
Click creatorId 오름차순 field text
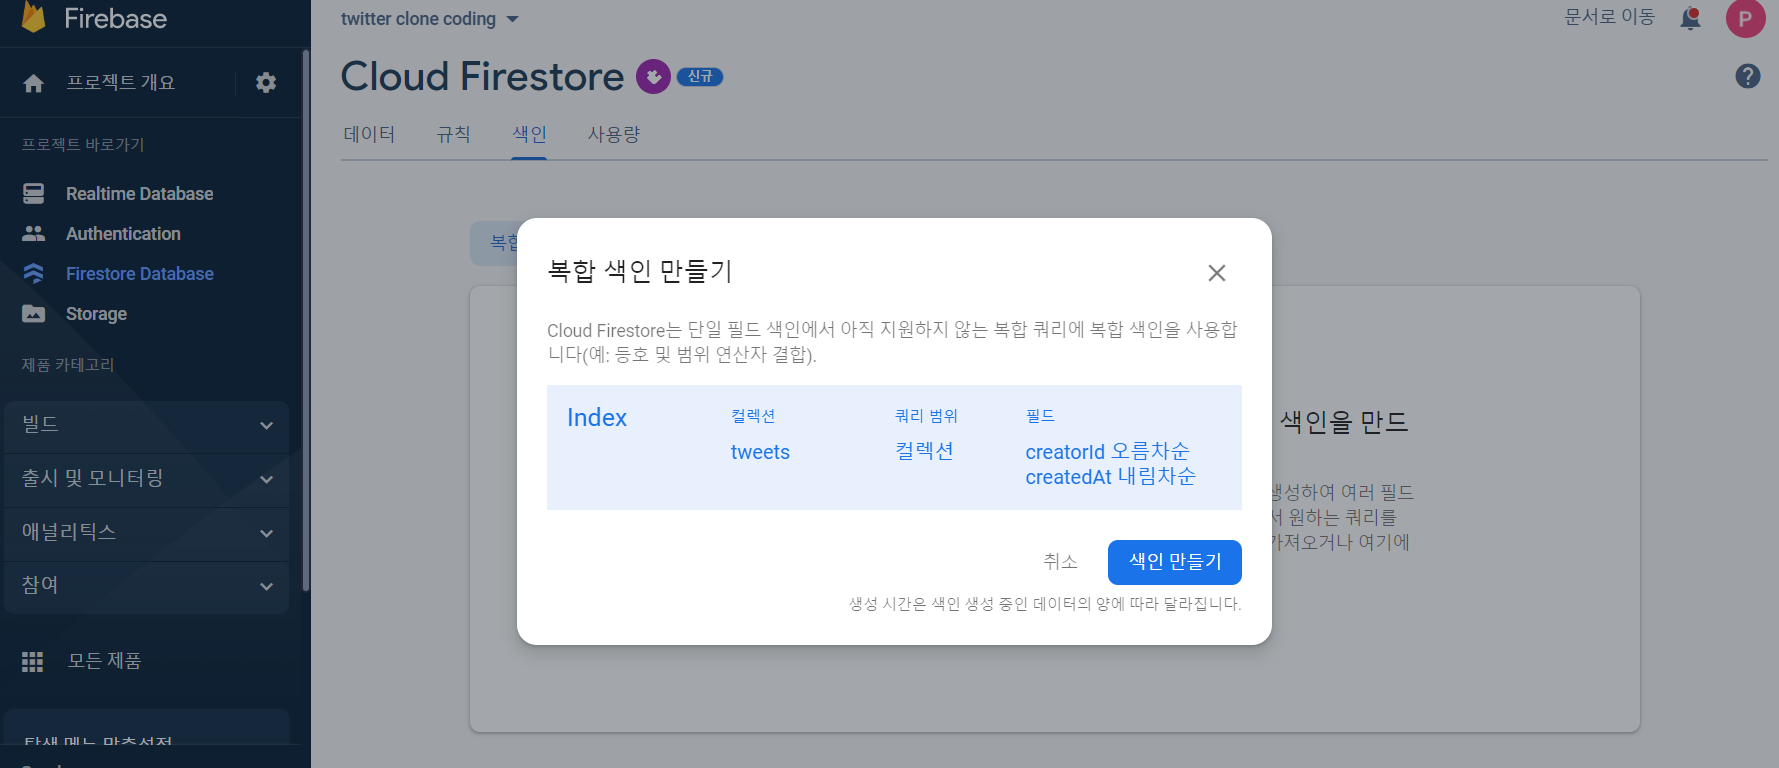[1107, 452]
